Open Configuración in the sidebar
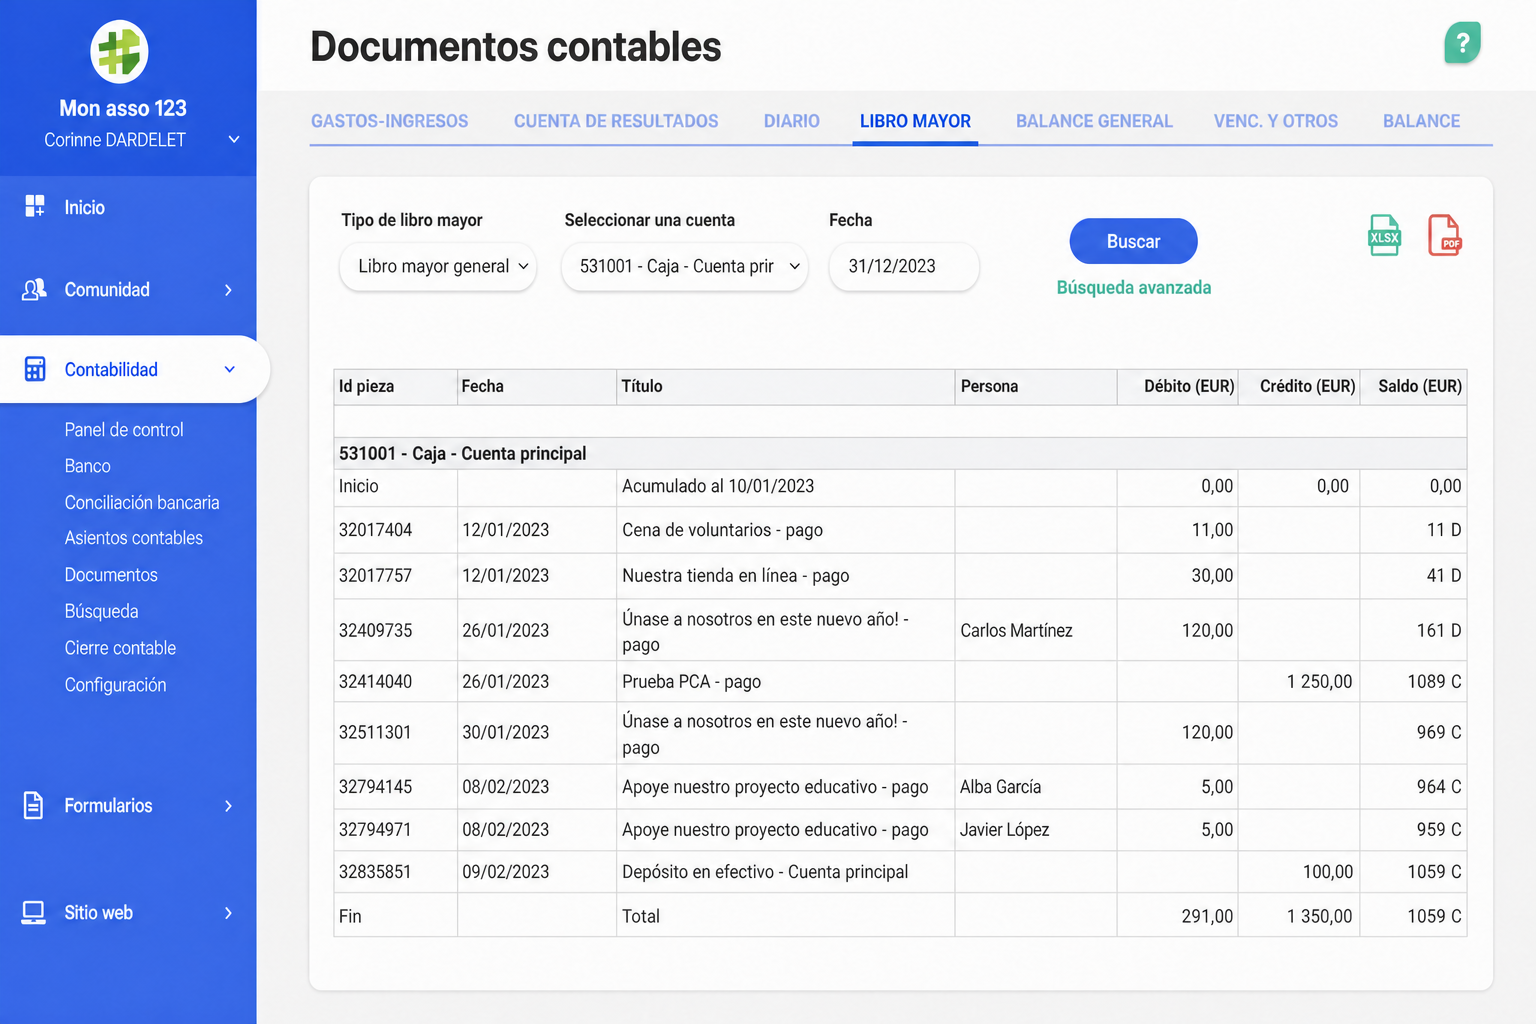 point(115,685)
